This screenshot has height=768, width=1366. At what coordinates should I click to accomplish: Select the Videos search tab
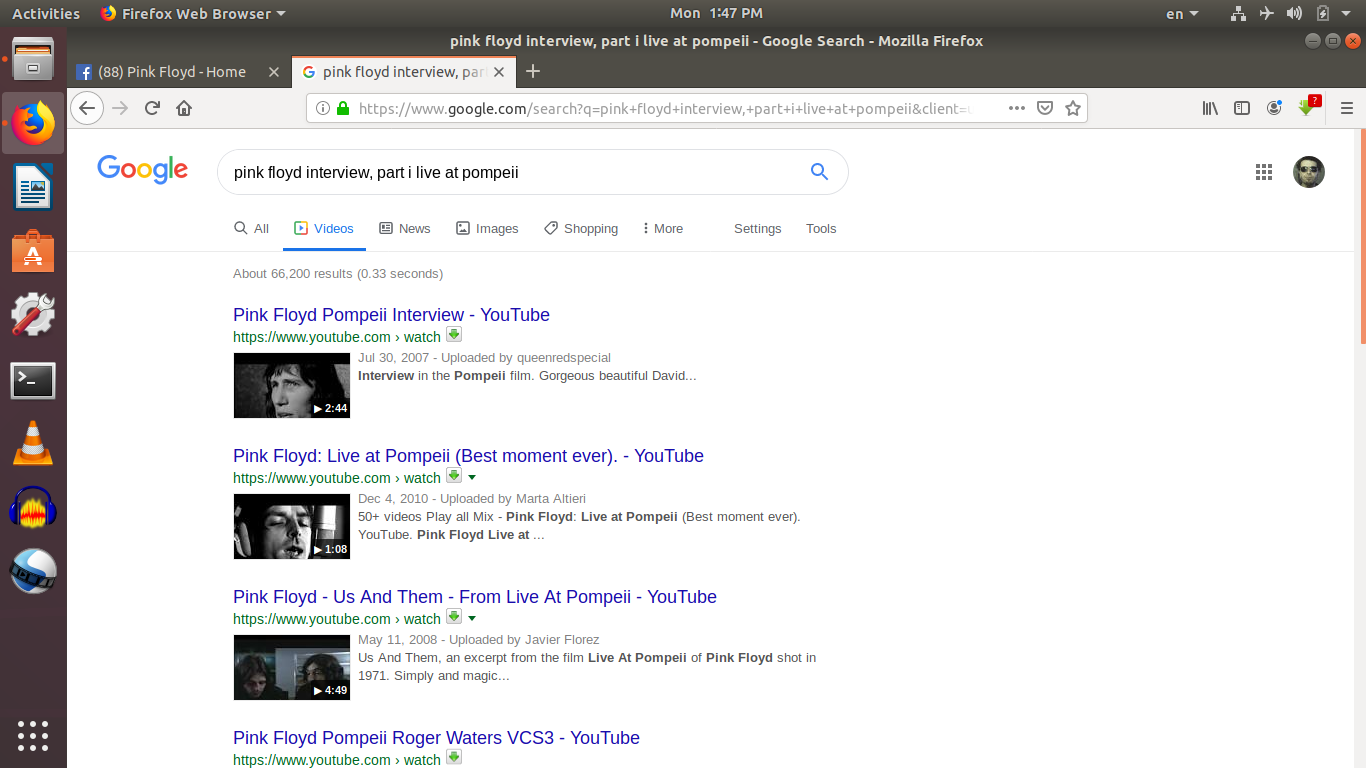pyautogui.click(x=324, y=229)
